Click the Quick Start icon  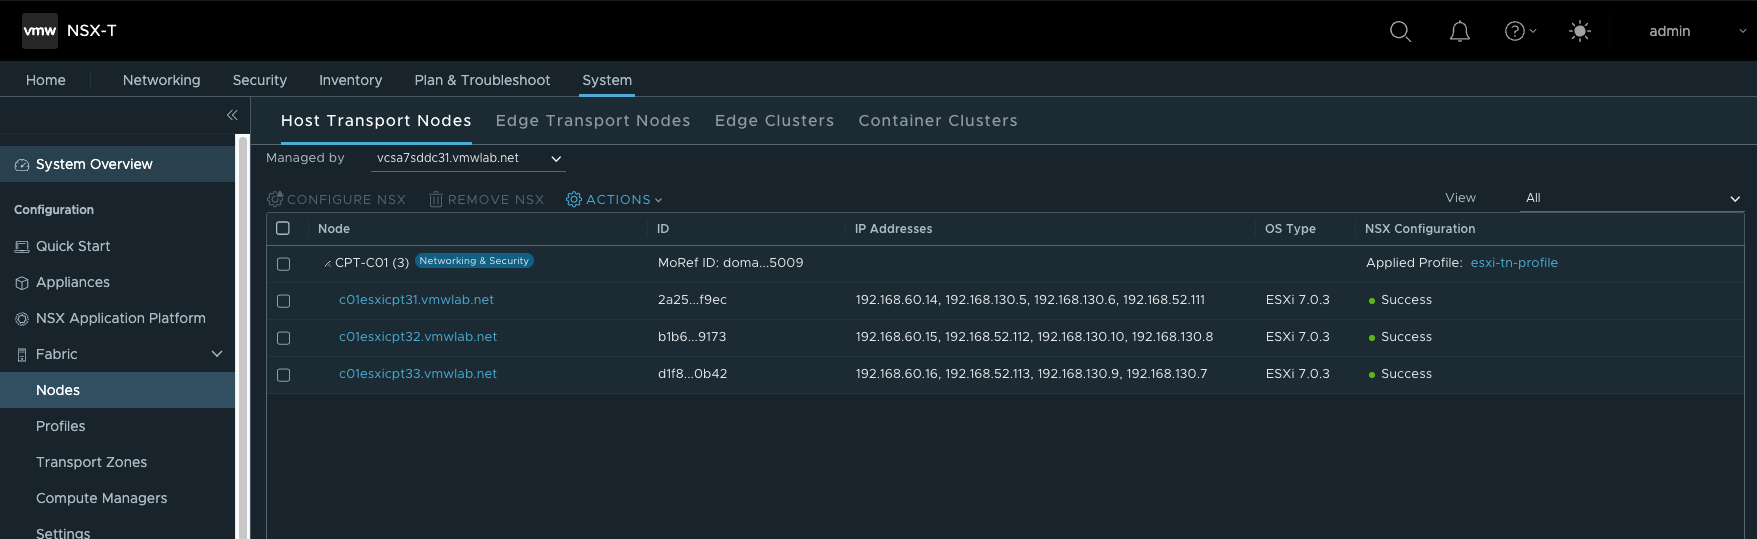point(22,247)
